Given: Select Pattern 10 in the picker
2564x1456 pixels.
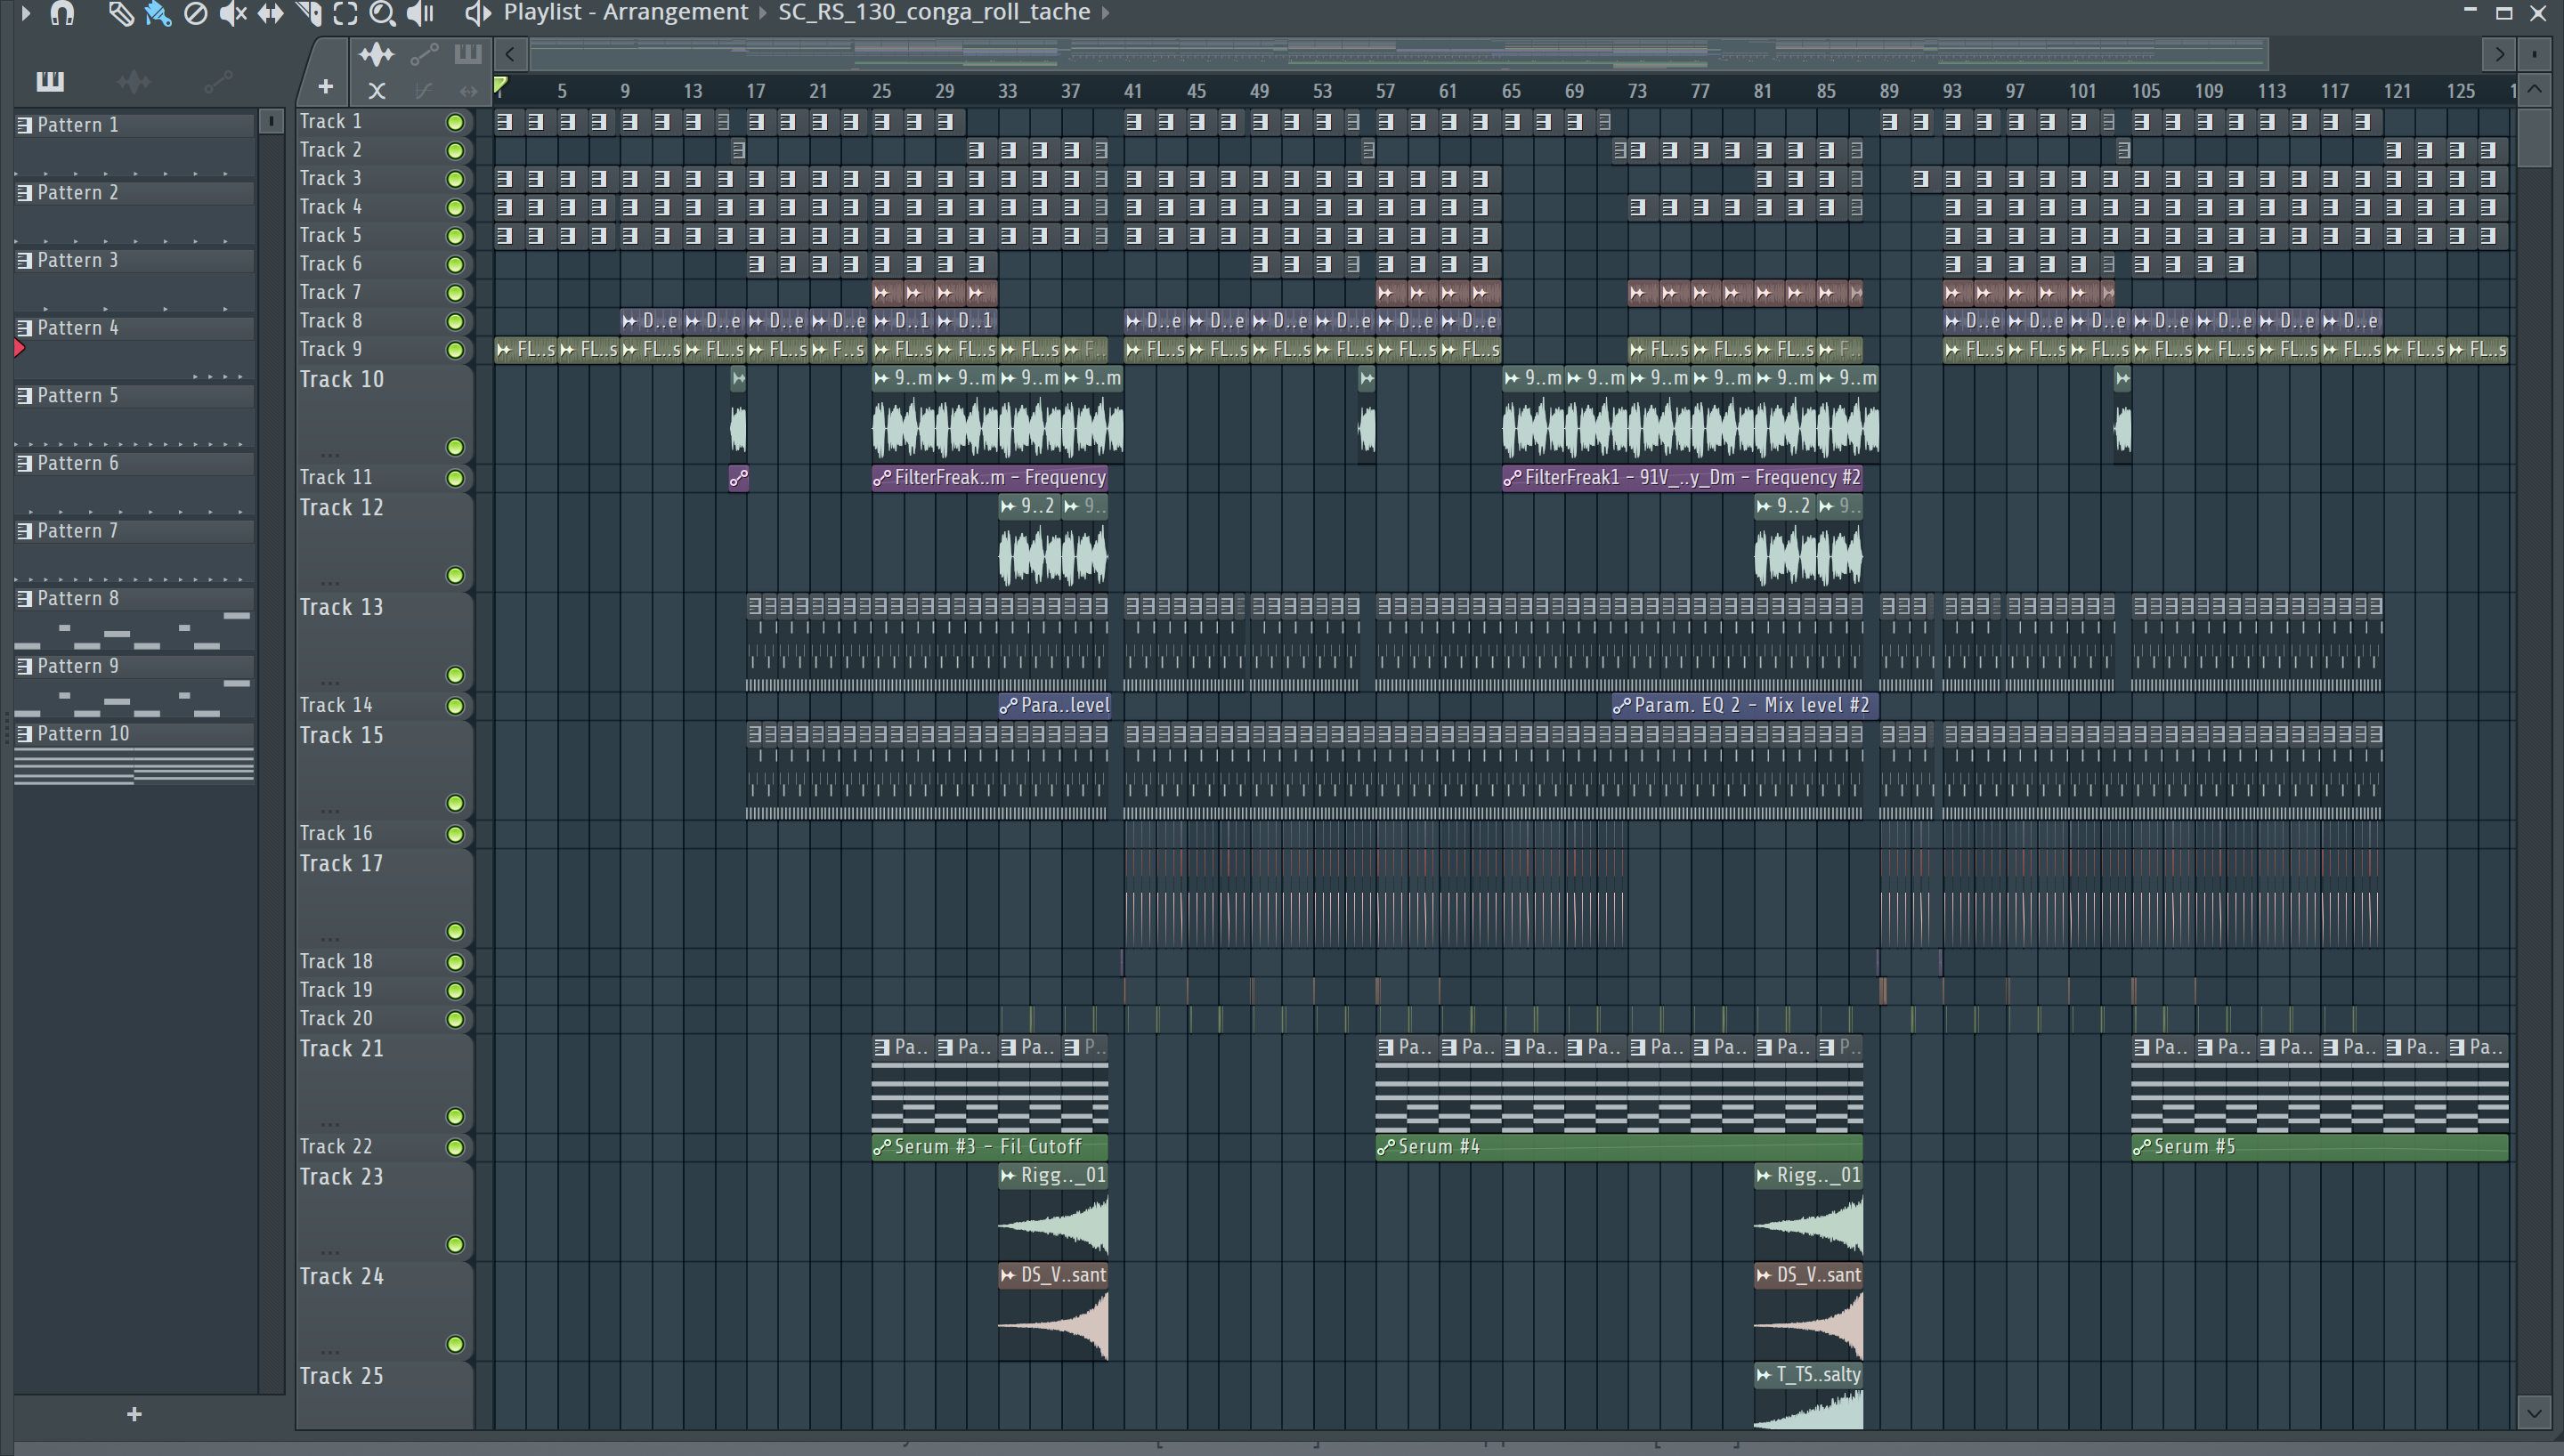Looking at the screenshot, I should (x=134, y=734).
